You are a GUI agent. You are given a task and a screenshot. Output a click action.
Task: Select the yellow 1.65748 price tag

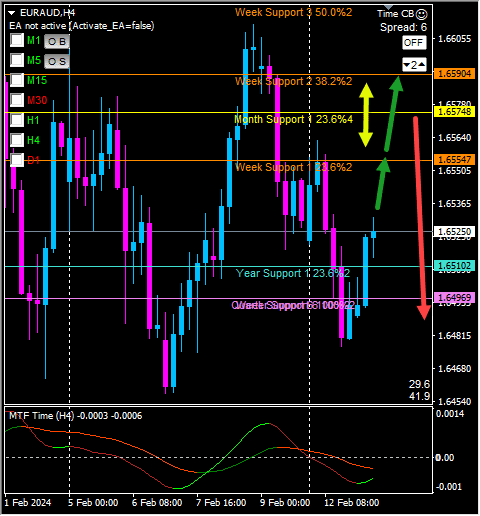(x=455, y=112)
